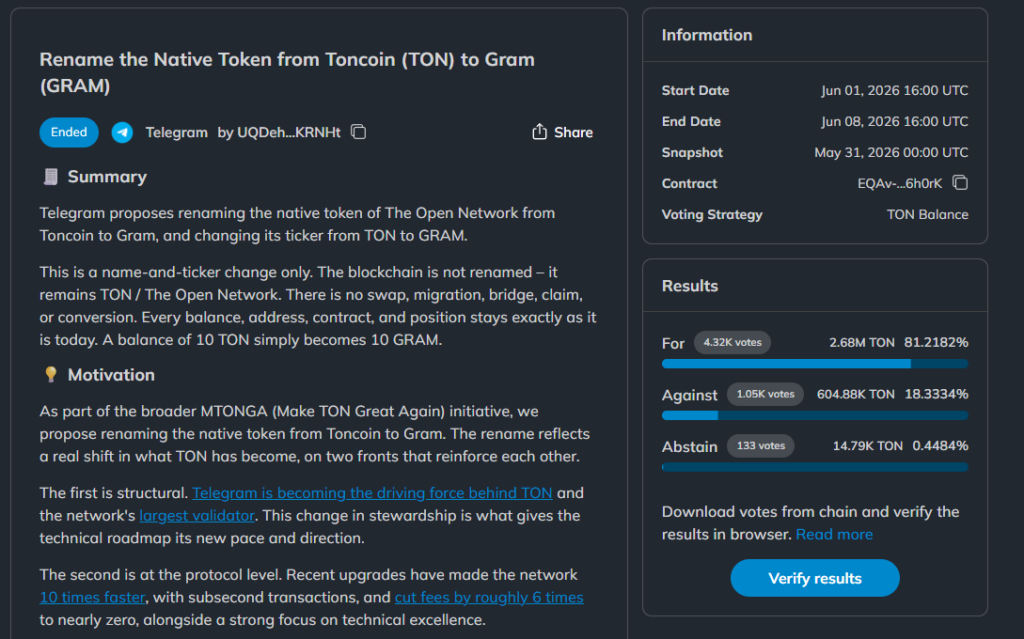Copy the proposer address UQDeh...KRNHt

tap(359, 132)
